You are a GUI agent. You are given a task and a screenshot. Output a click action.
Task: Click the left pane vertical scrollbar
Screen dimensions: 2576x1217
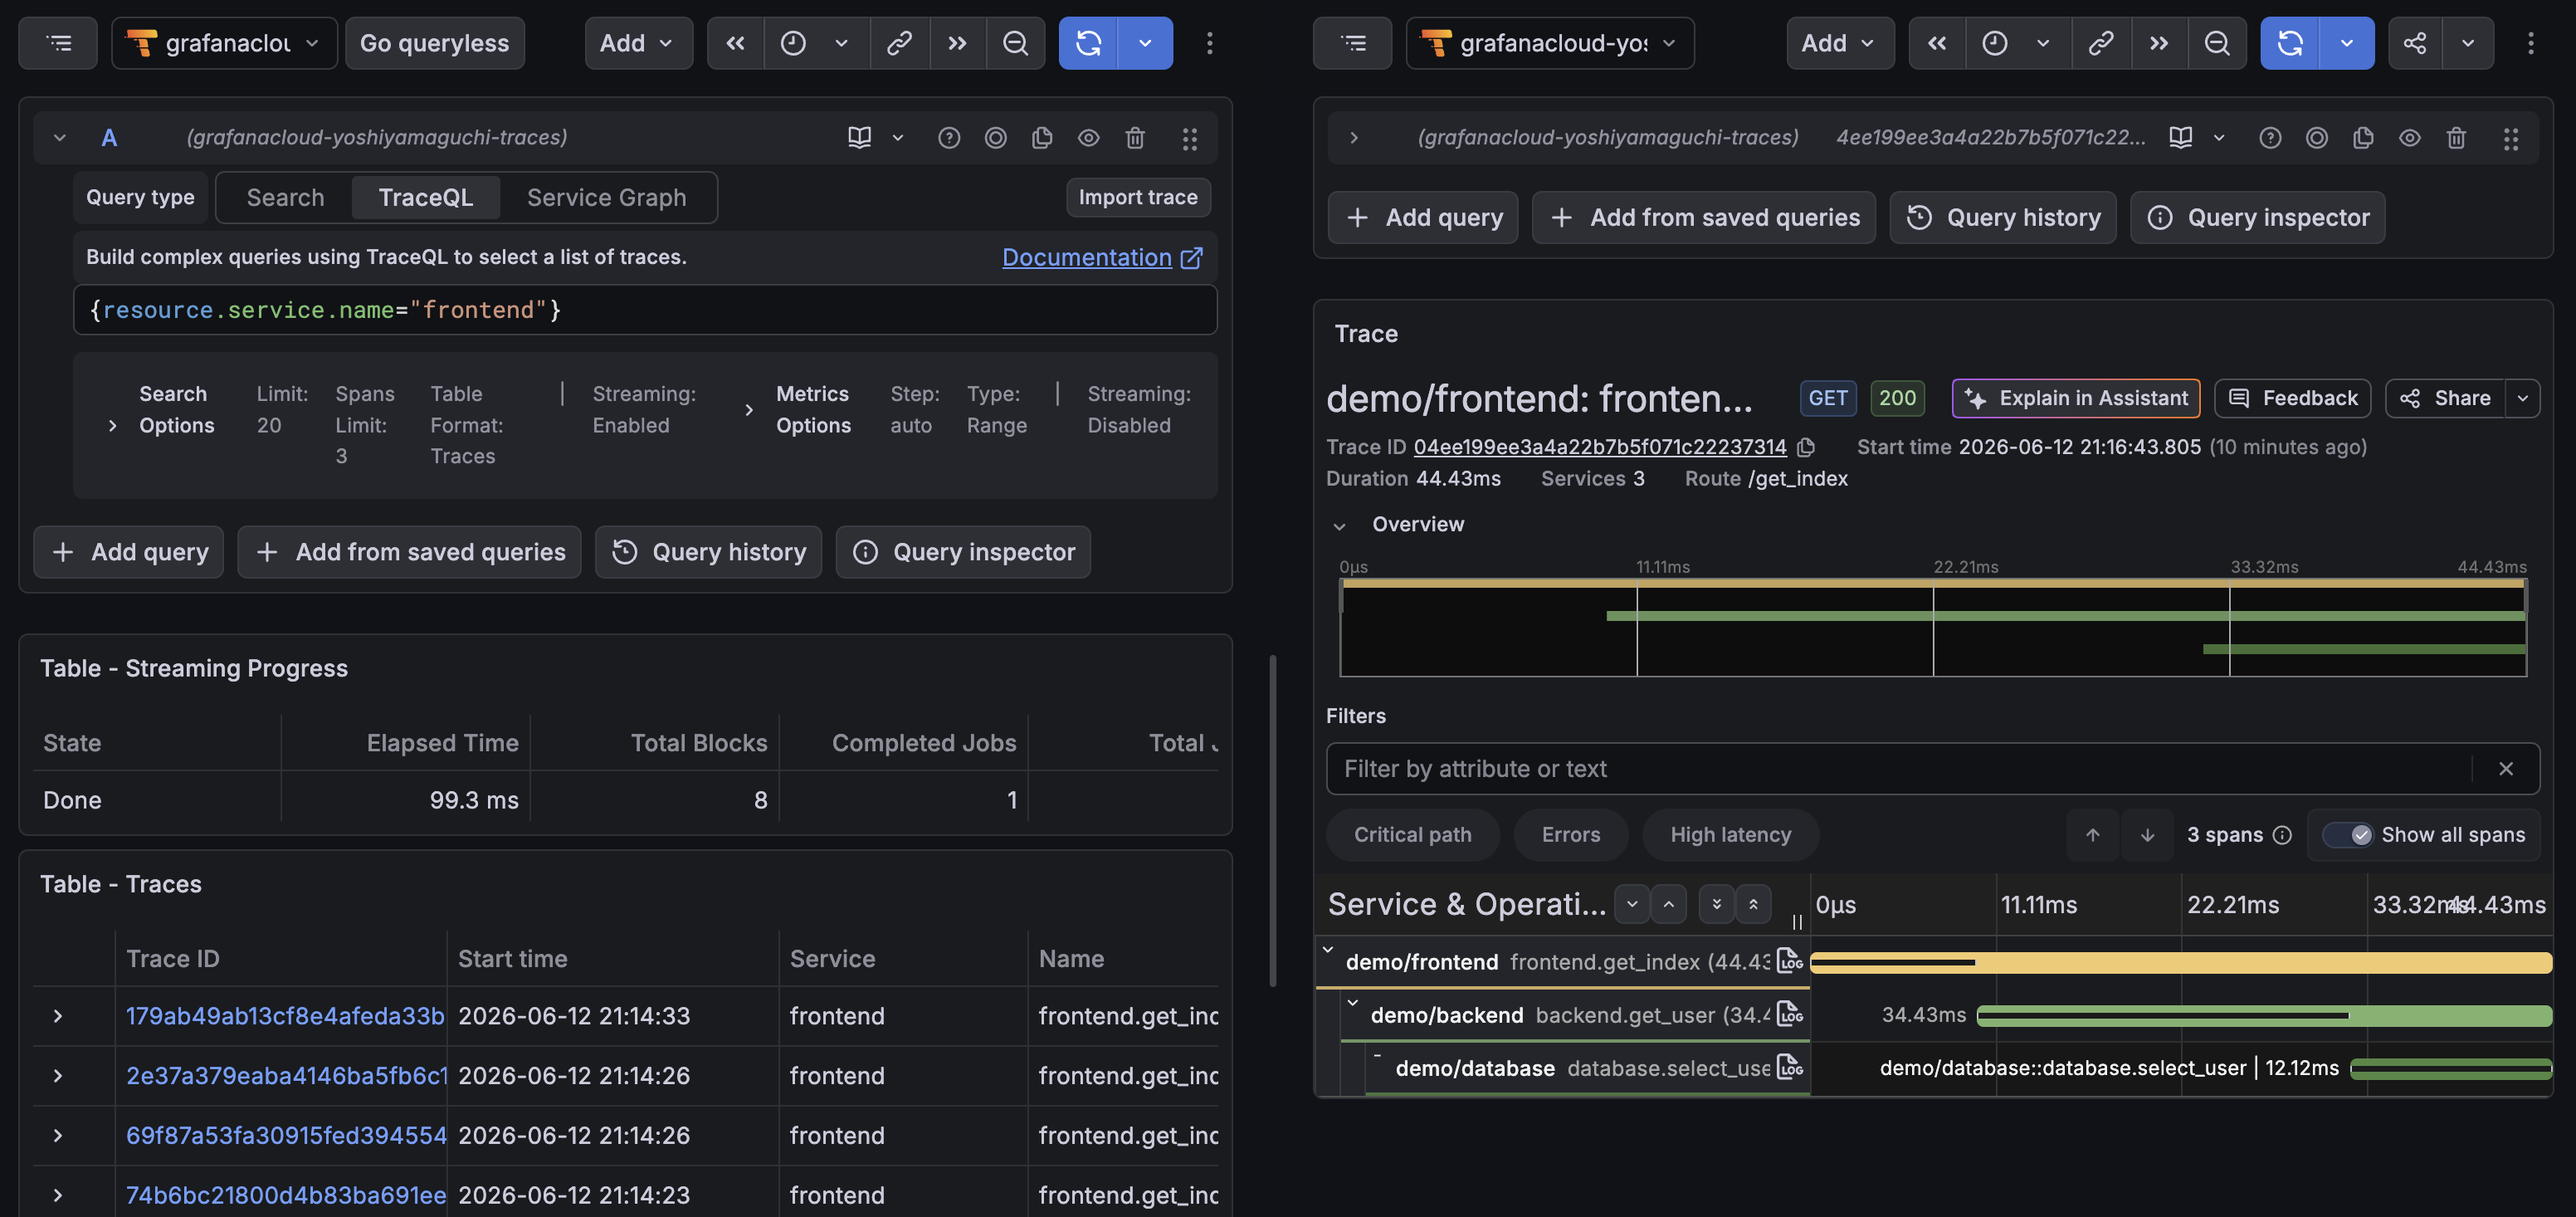click(x=1272, y=820)
